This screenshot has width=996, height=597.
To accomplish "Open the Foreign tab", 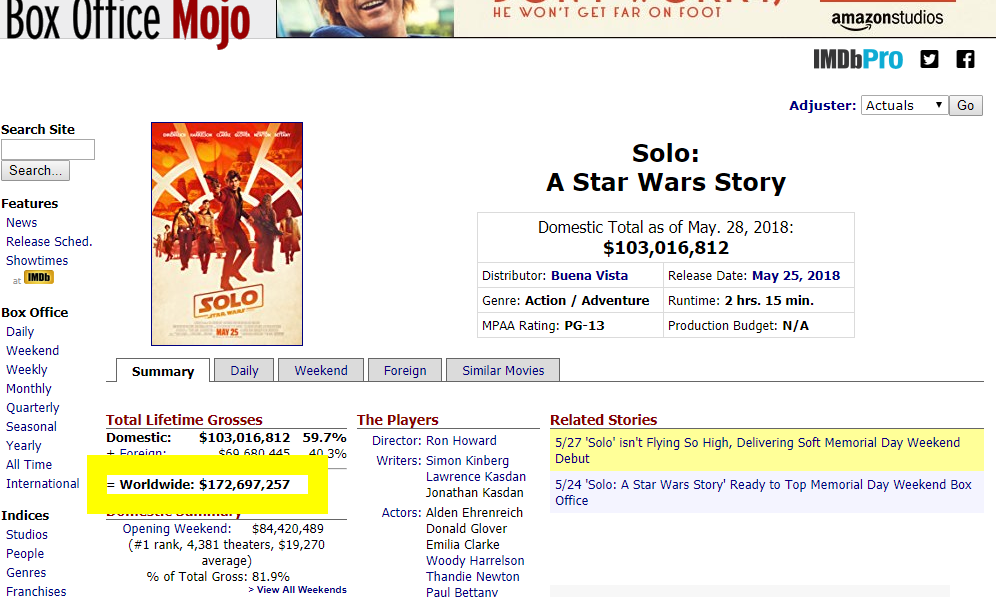I will coord(405,370).
